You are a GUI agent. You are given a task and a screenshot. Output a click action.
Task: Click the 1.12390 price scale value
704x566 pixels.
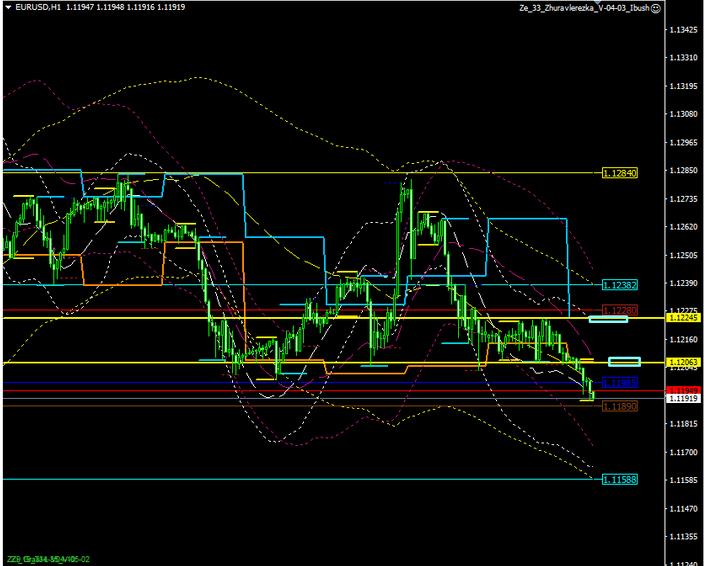tap(684, 283)
